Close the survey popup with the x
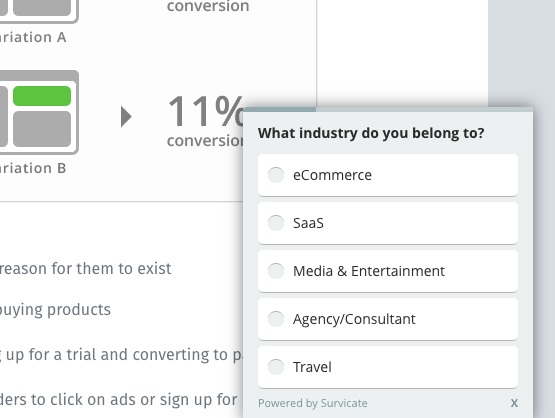This screenshot has width=555, height=418. click(514, 403)
